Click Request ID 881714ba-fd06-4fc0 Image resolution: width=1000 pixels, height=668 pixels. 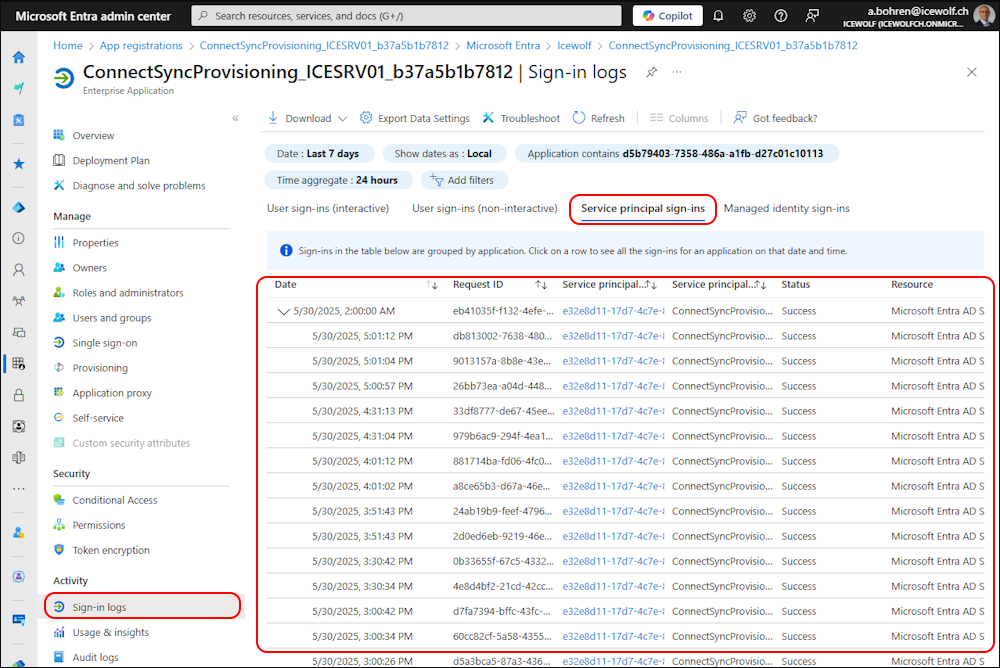(503, 461)
